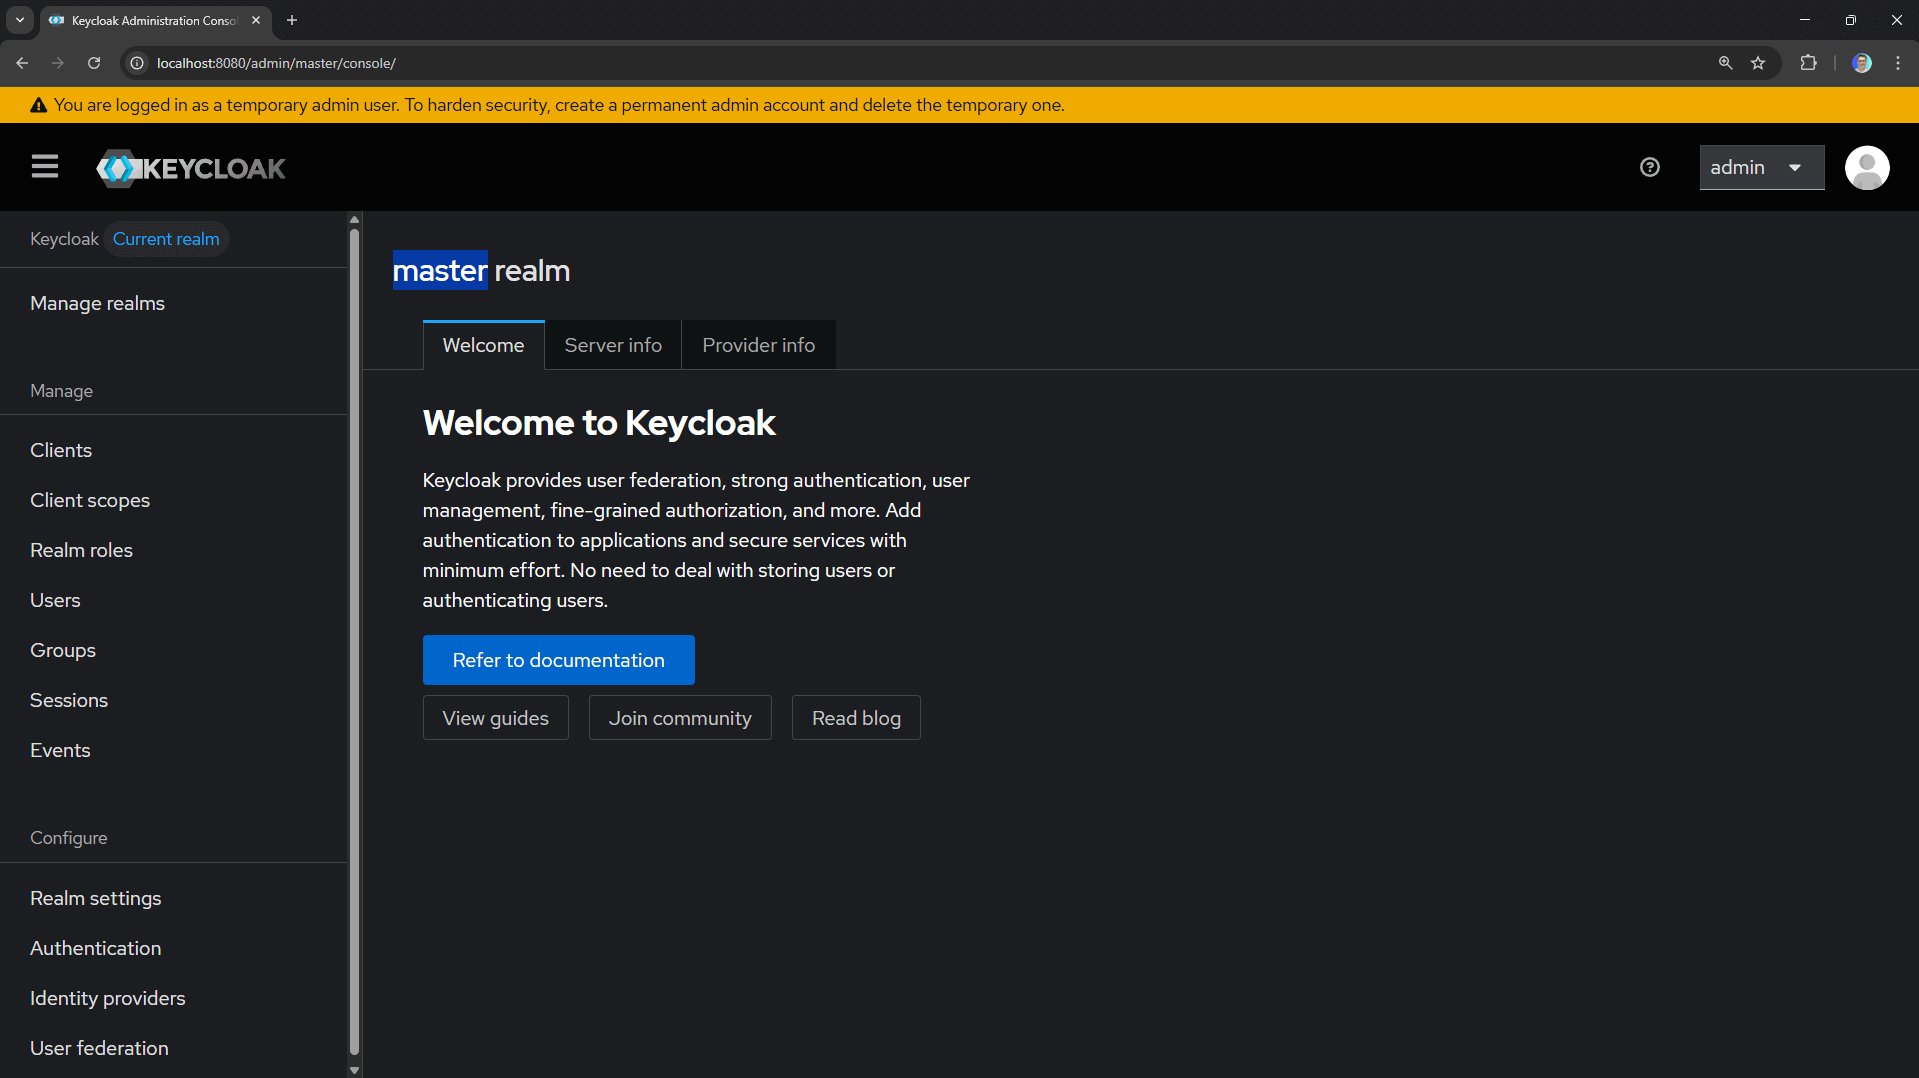1919x1078 pixels.
Task: Open Realm settings from the sidebar
Action: pyautogui.click(x=95, y=897)
